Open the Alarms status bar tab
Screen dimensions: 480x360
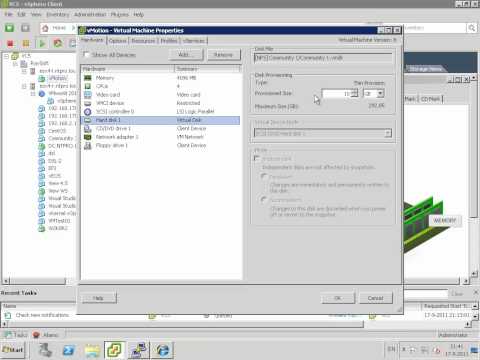coord(46,335)
